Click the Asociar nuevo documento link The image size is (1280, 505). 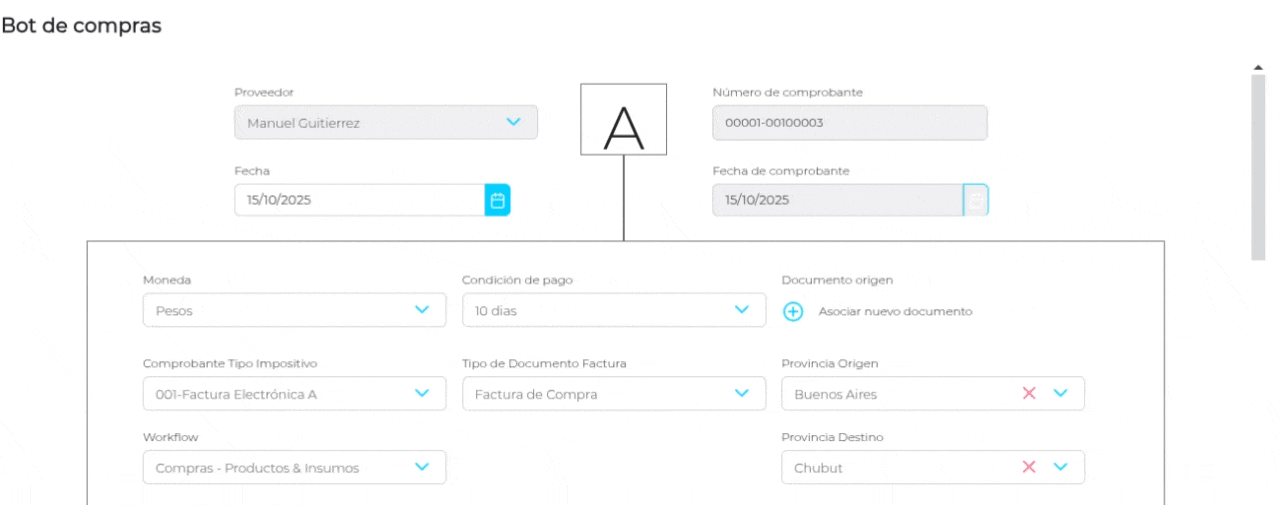pos(895,311)
